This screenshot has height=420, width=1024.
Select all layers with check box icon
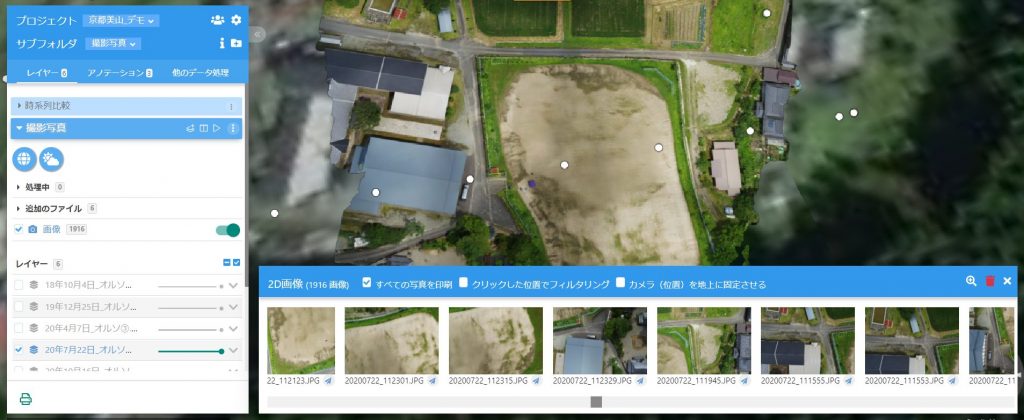pos(236,263)
